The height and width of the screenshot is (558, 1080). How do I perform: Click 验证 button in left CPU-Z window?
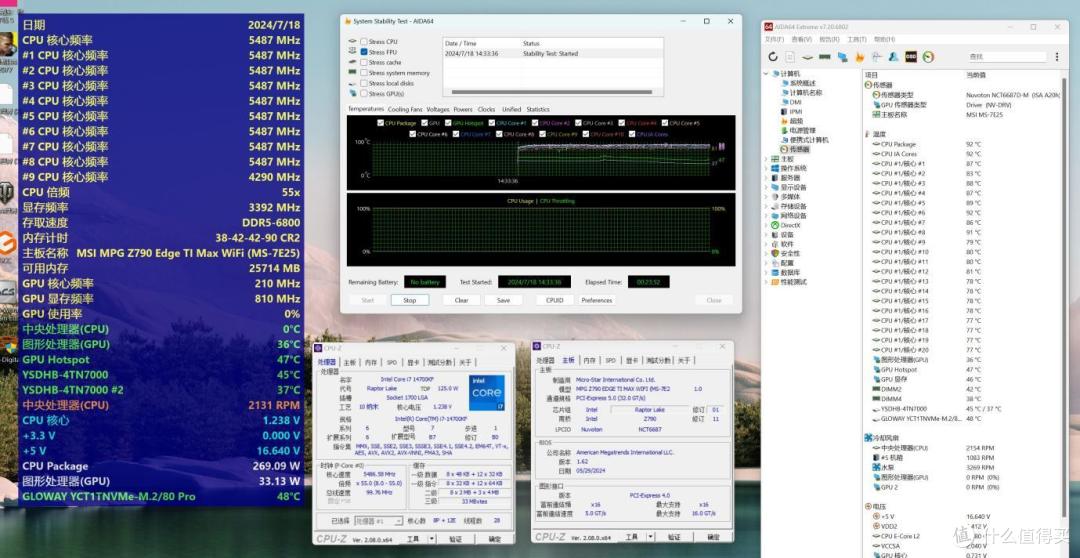[455, 539]
